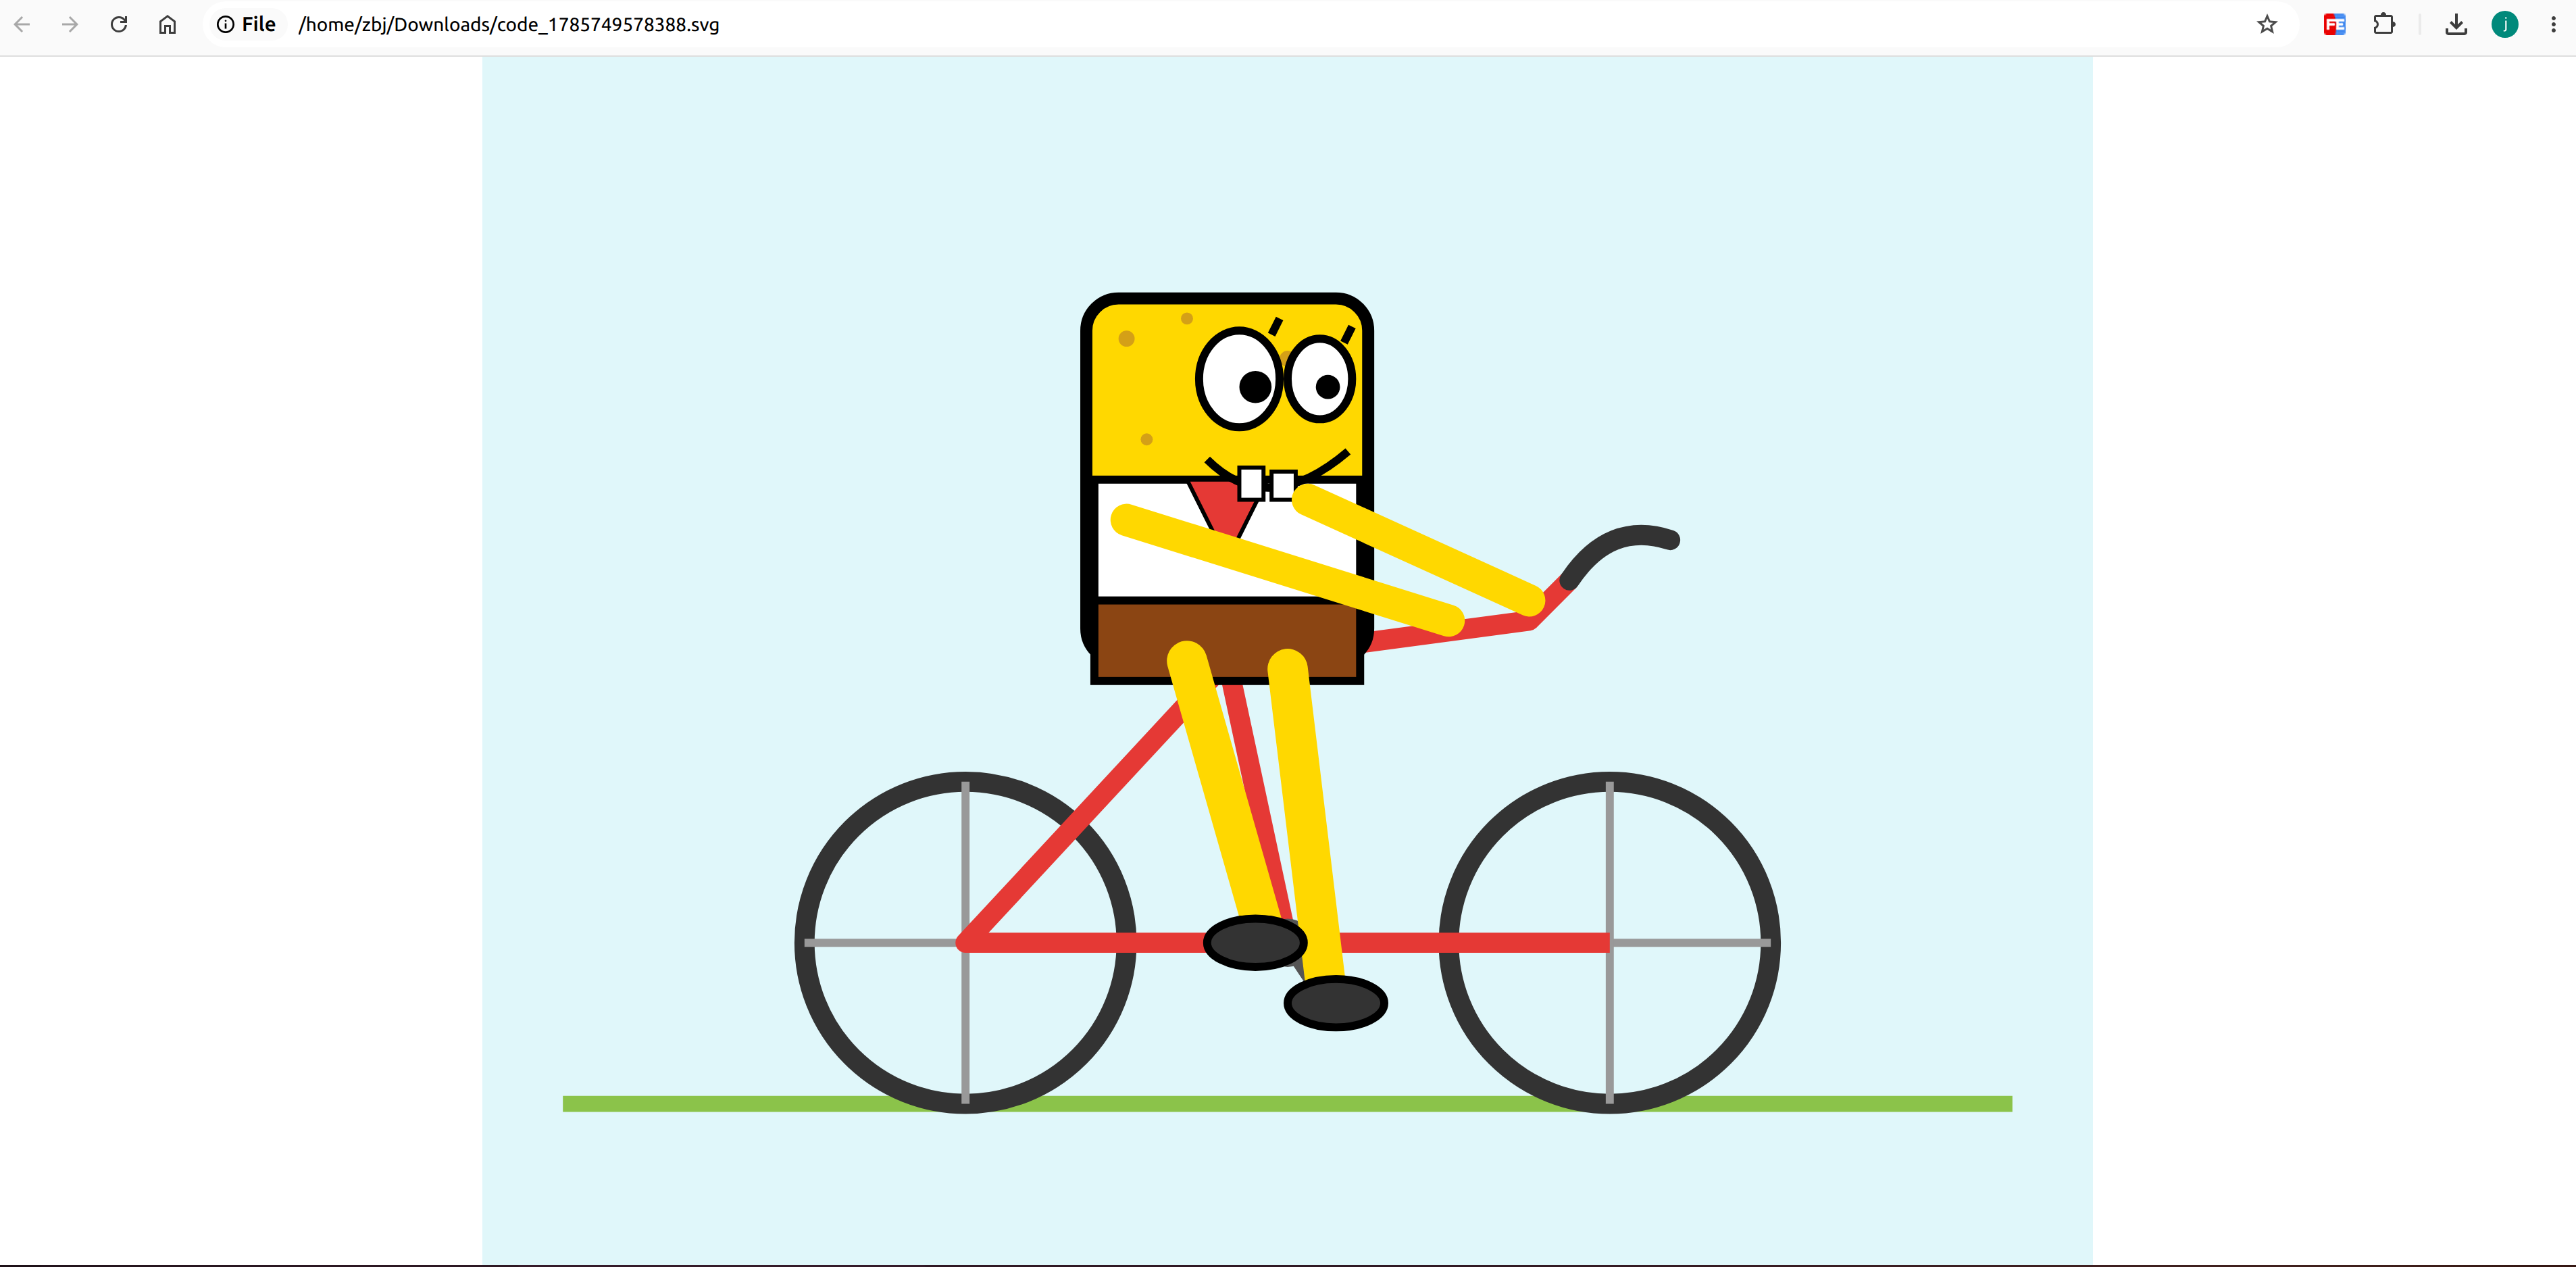The height and width of the screenshot is (1267, 2576).
Task: Open the browser home page
Action: 167,24
